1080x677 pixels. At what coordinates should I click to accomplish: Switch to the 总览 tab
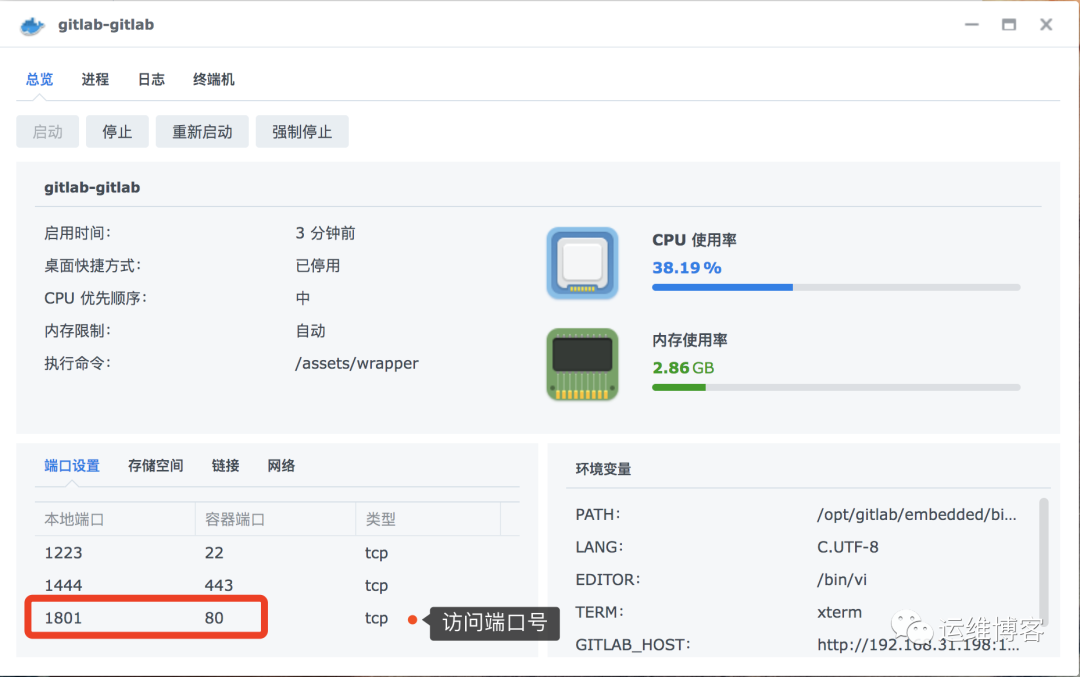tap(39, 79)
